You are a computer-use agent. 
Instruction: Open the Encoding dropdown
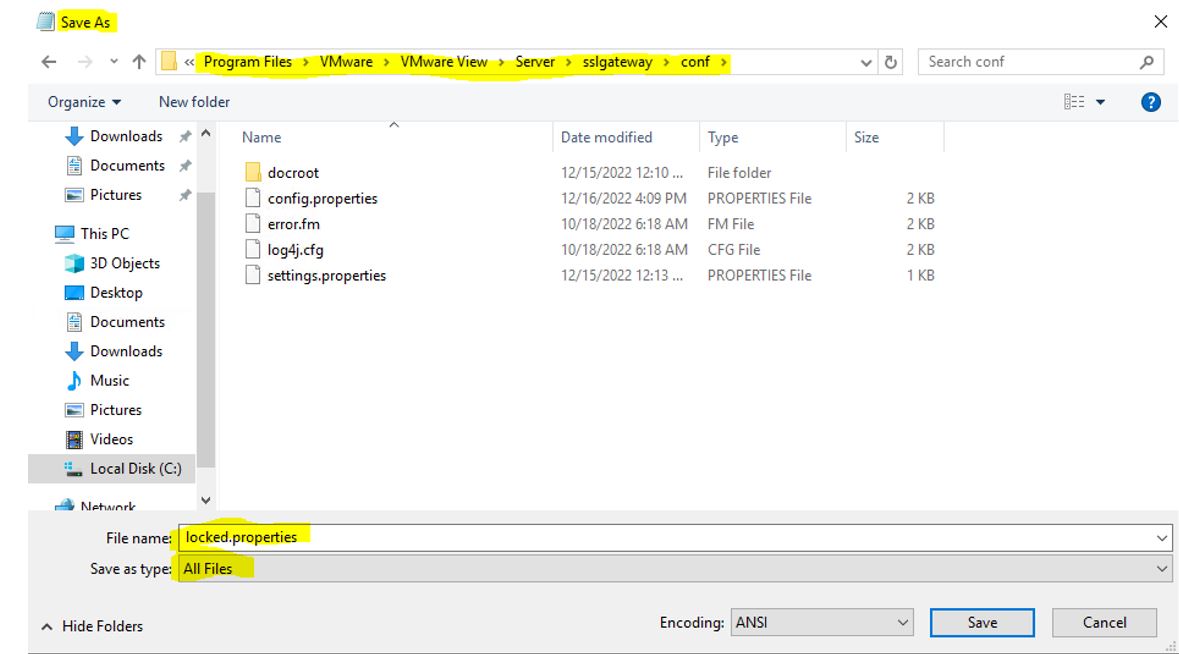coord(822,622)
